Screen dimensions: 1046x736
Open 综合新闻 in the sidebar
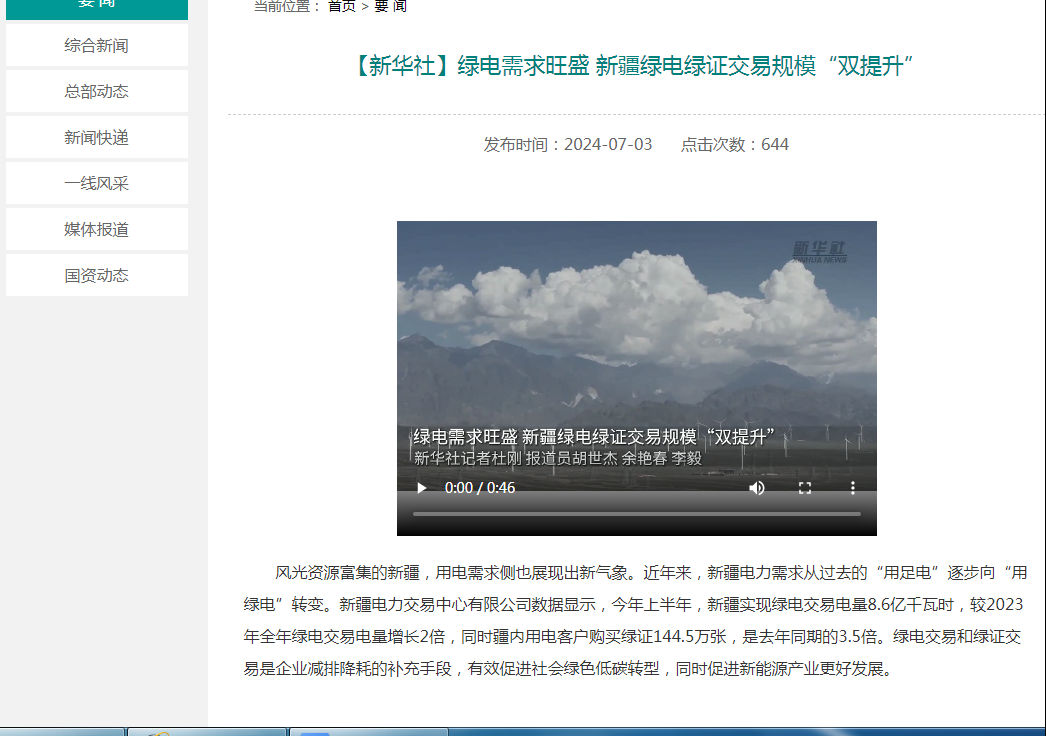(x=97, y=45)
